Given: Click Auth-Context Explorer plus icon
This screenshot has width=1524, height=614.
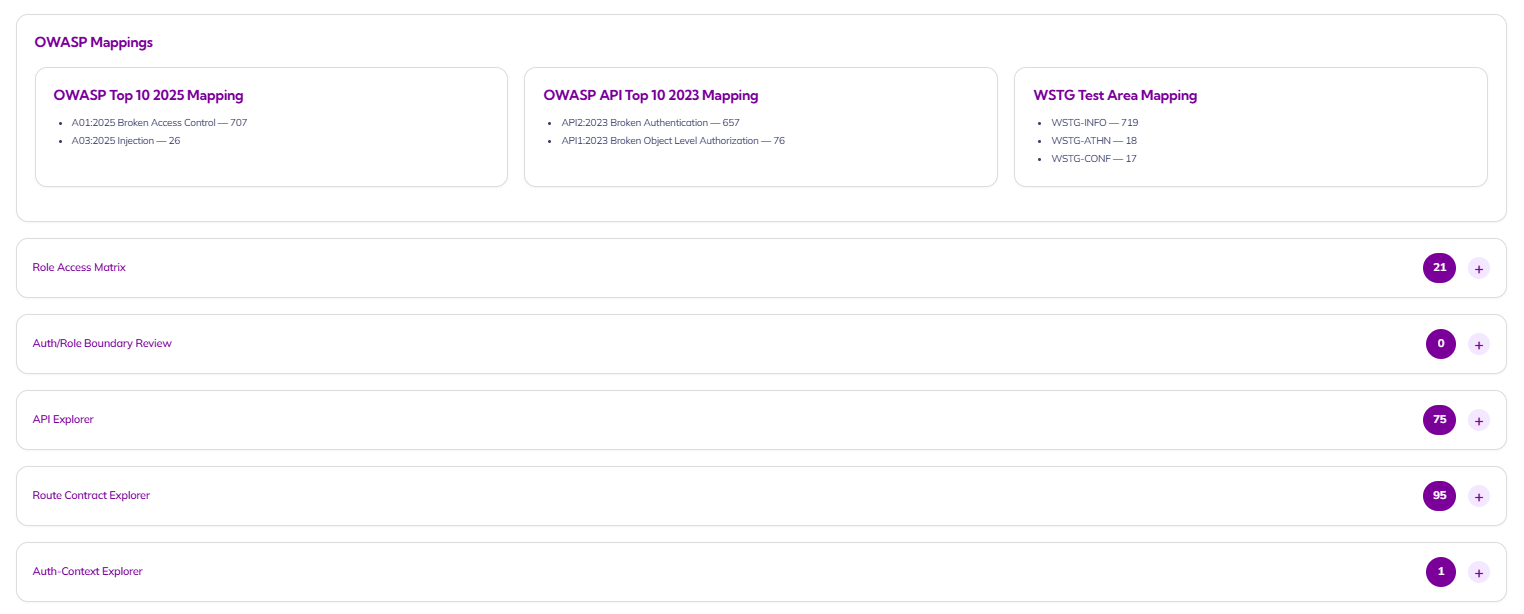Looking at the screenshot, I should click(1478, 572).
